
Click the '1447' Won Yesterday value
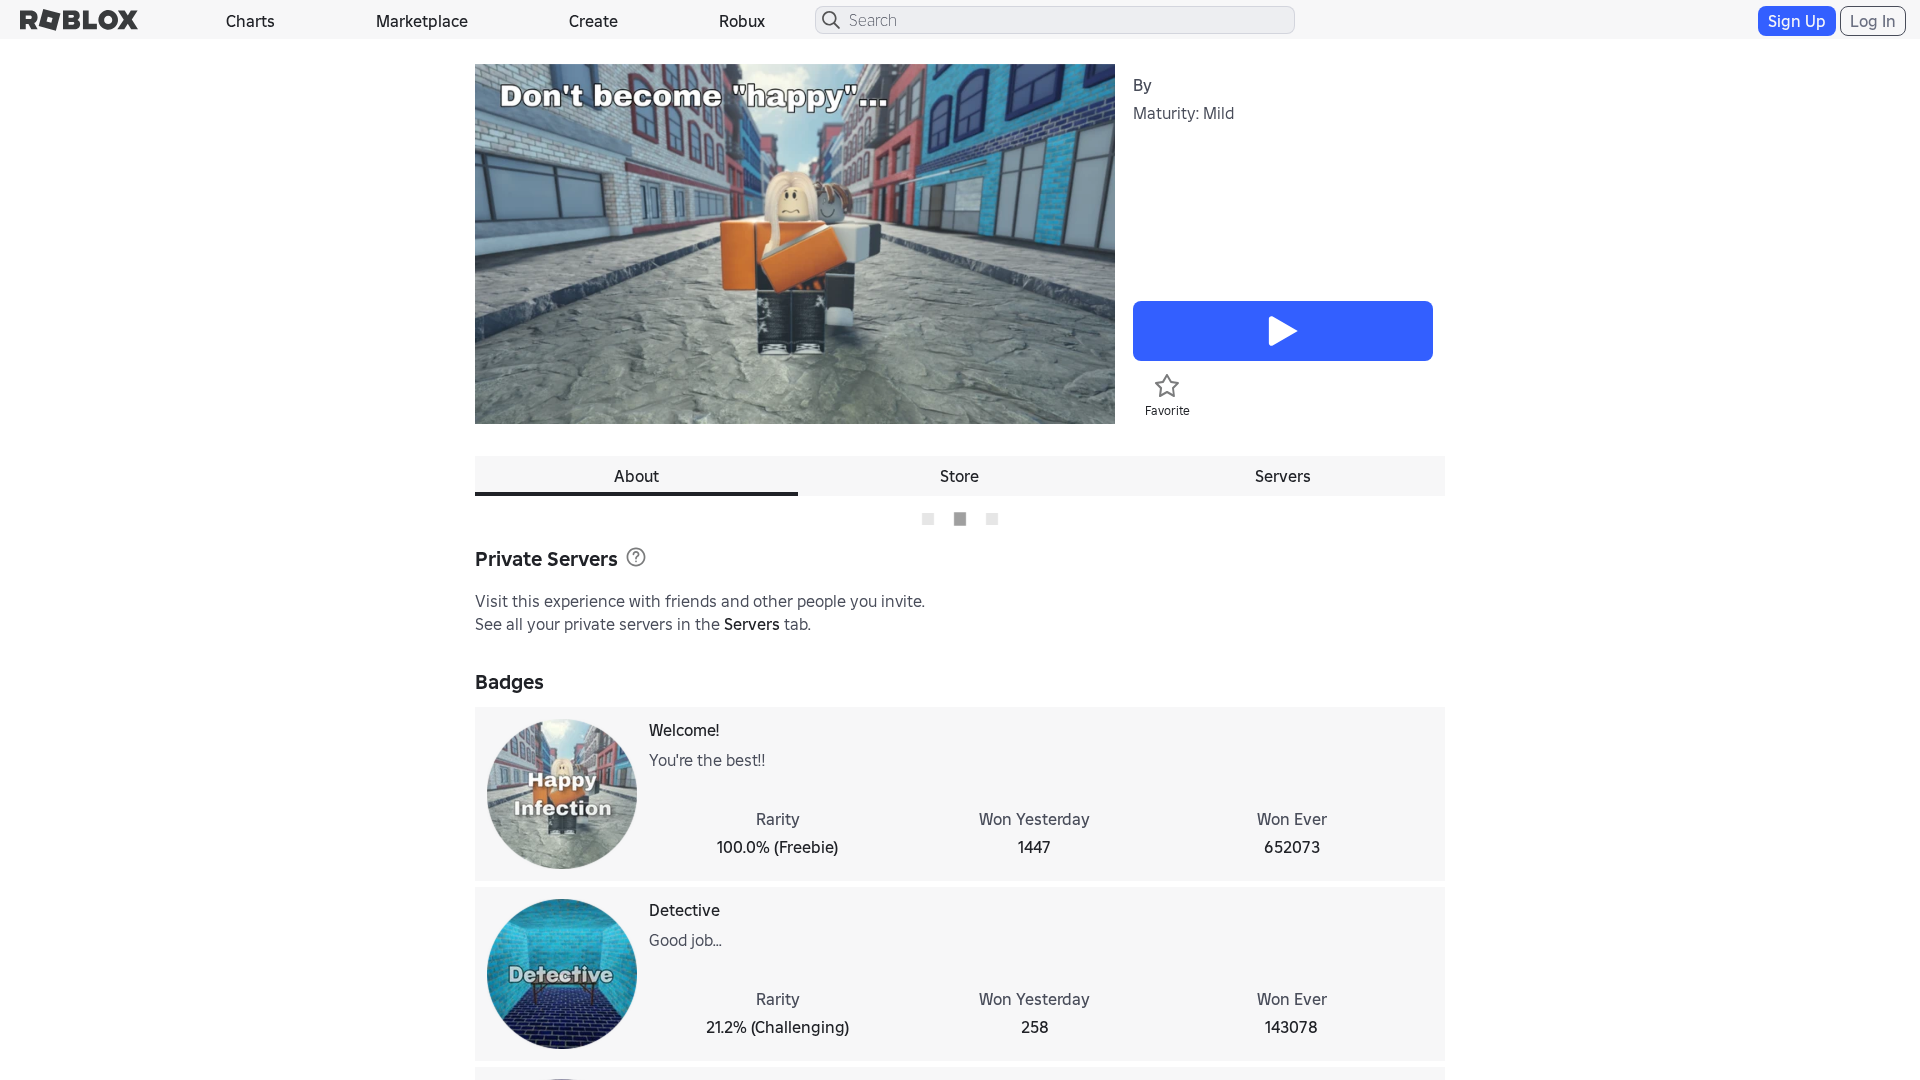1034,847
